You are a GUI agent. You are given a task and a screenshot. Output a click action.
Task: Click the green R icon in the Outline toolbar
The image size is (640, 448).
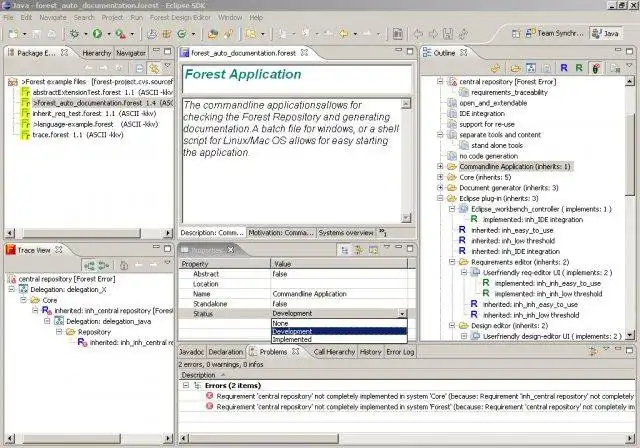[x=579, y=68]
